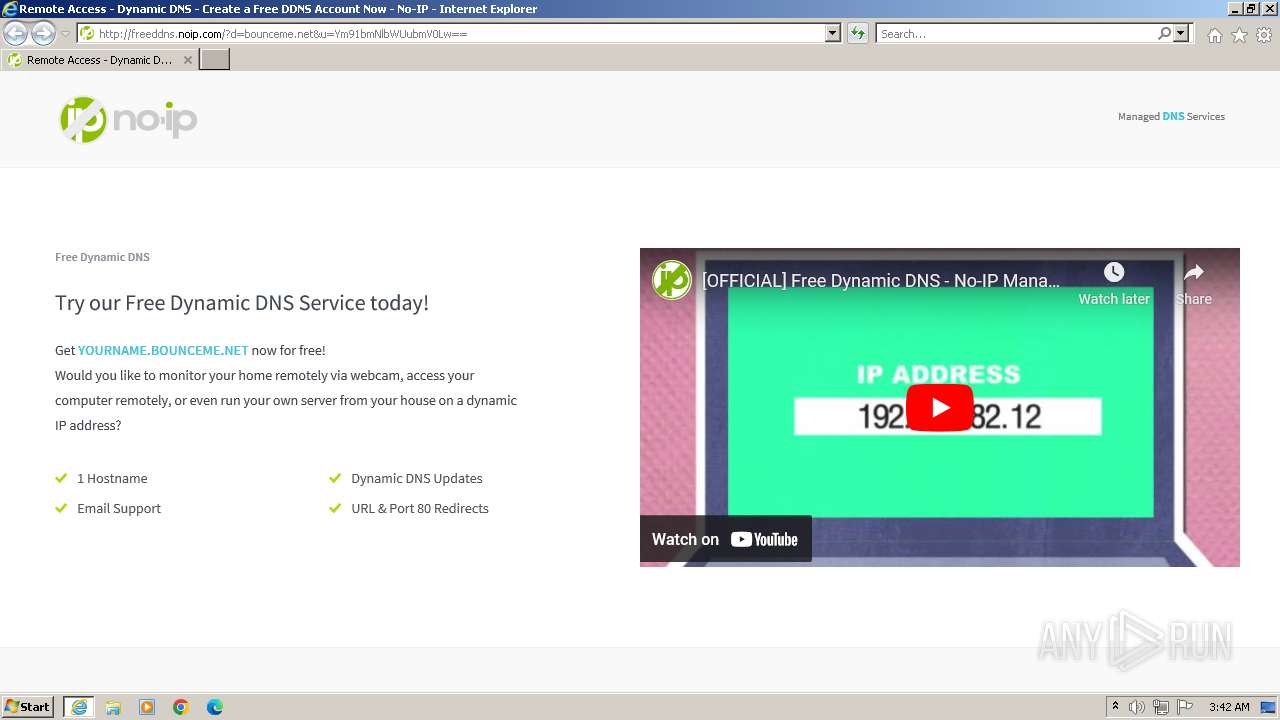The image size is (1280, 720).
Task: Open the Home icon in toolbar
Action: point(1214,35)
